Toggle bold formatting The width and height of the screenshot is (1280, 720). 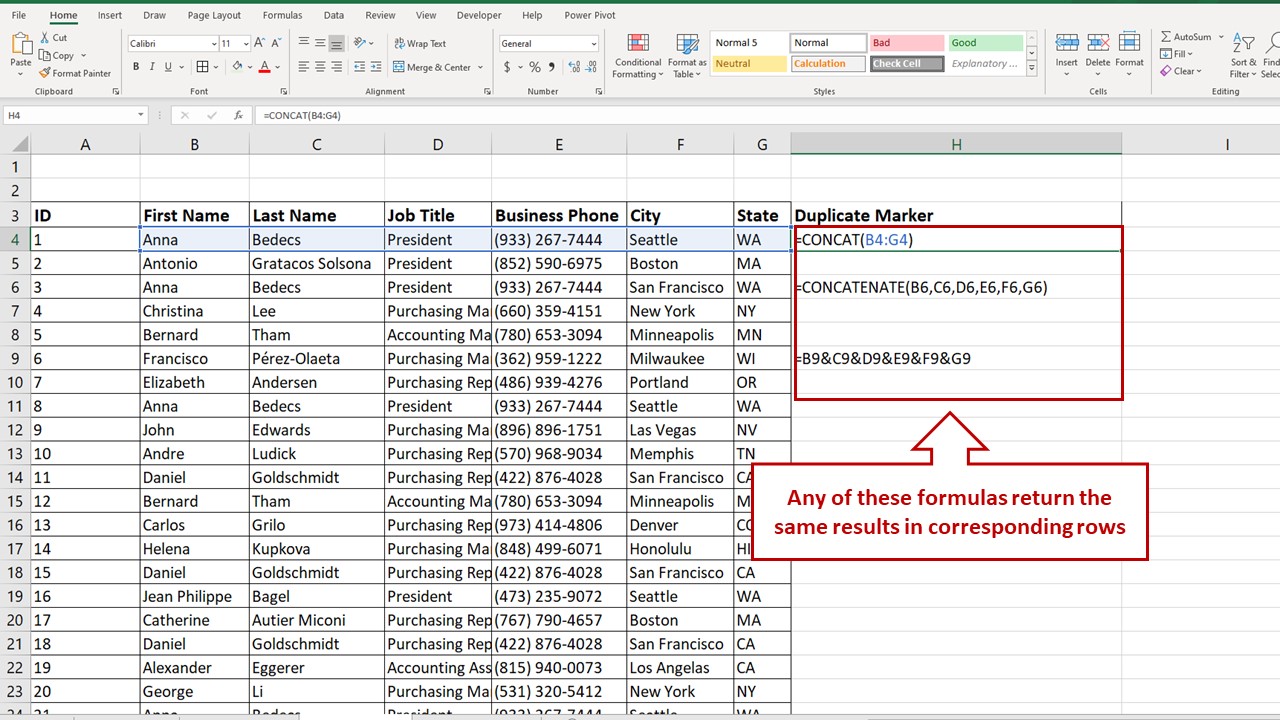pyautogui.click(x=136, y=67)
